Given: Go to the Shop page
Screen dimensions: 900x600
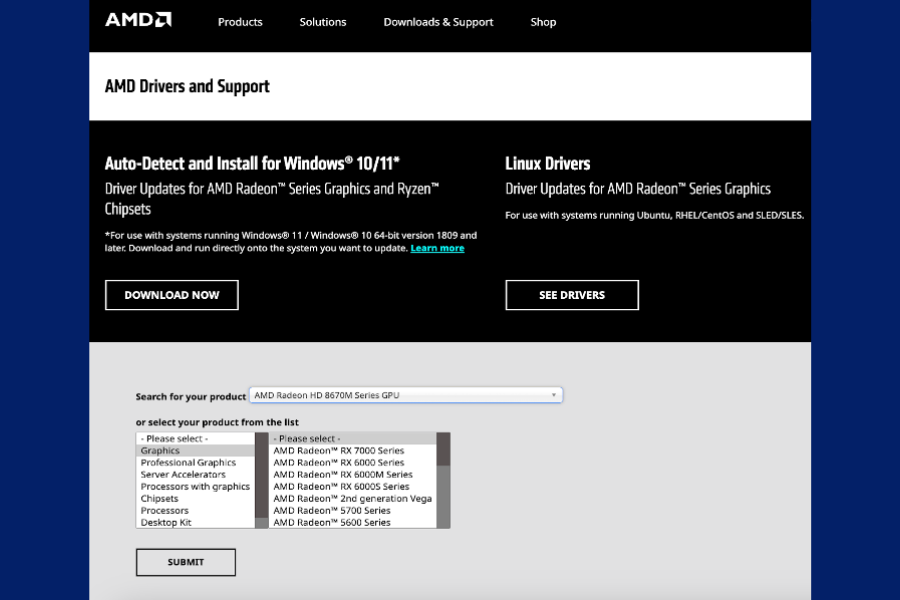Looking at the screenshot, I should point(543,22).
